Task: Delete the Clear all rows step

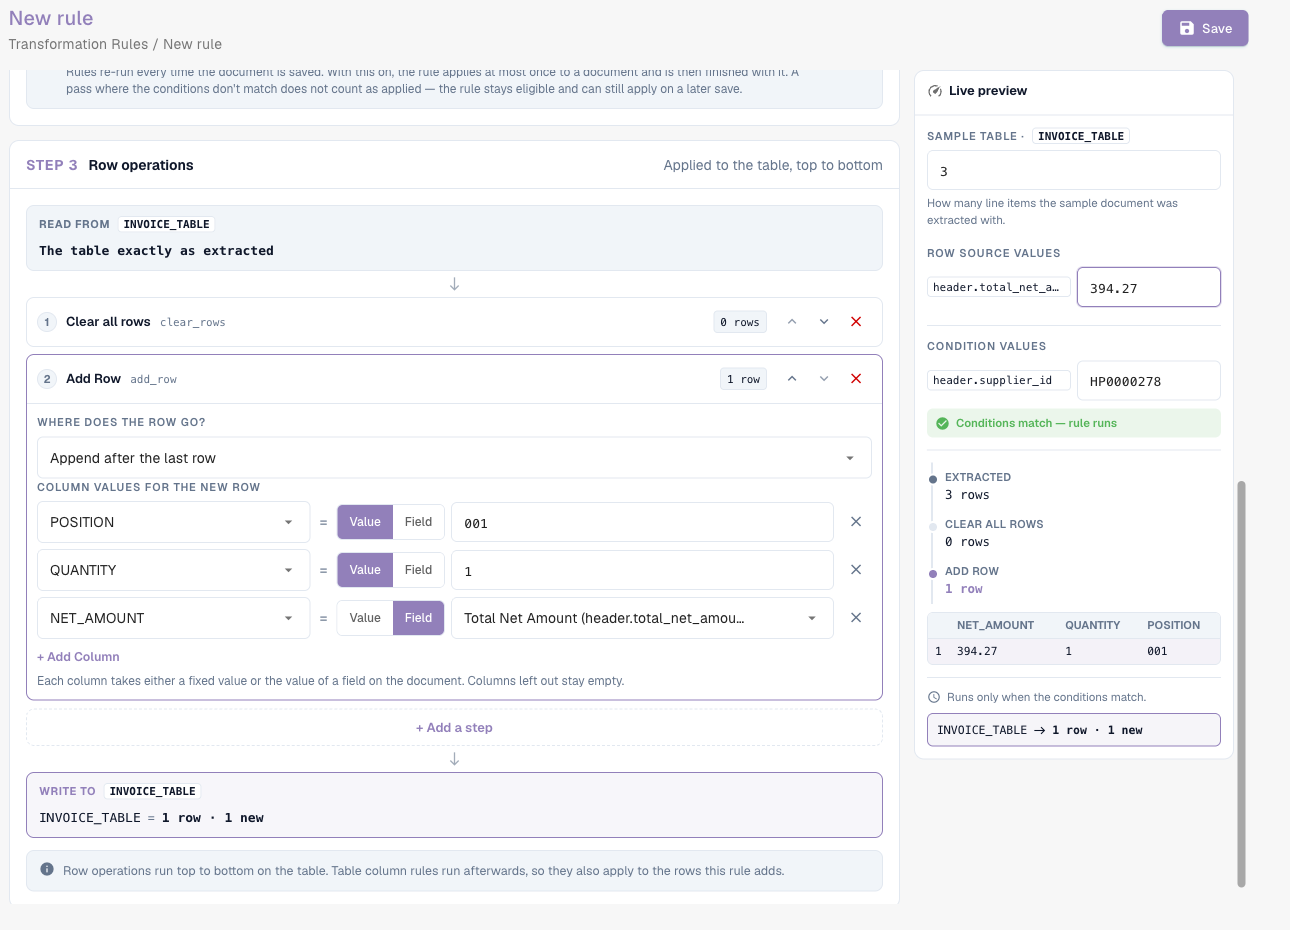Action: (x=856, y=322)
